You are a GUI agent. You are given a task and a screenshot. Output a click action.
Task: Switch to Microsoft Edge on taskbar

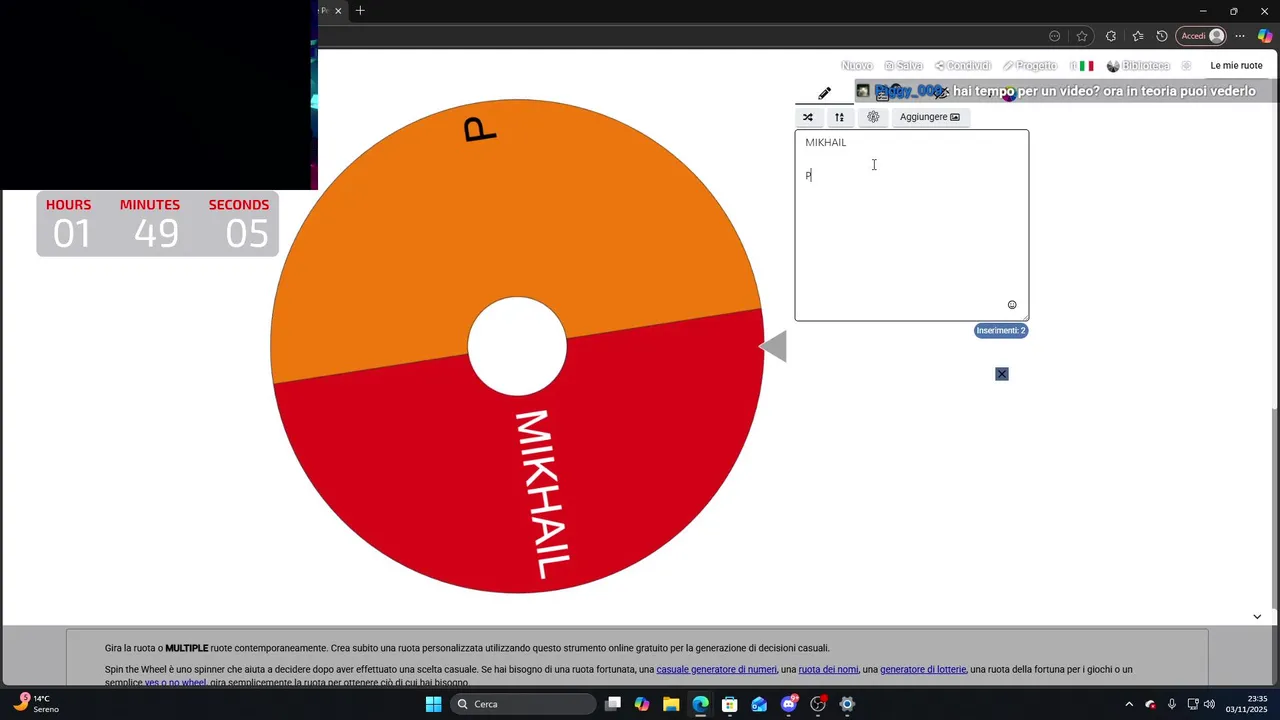tap(700, 704)
